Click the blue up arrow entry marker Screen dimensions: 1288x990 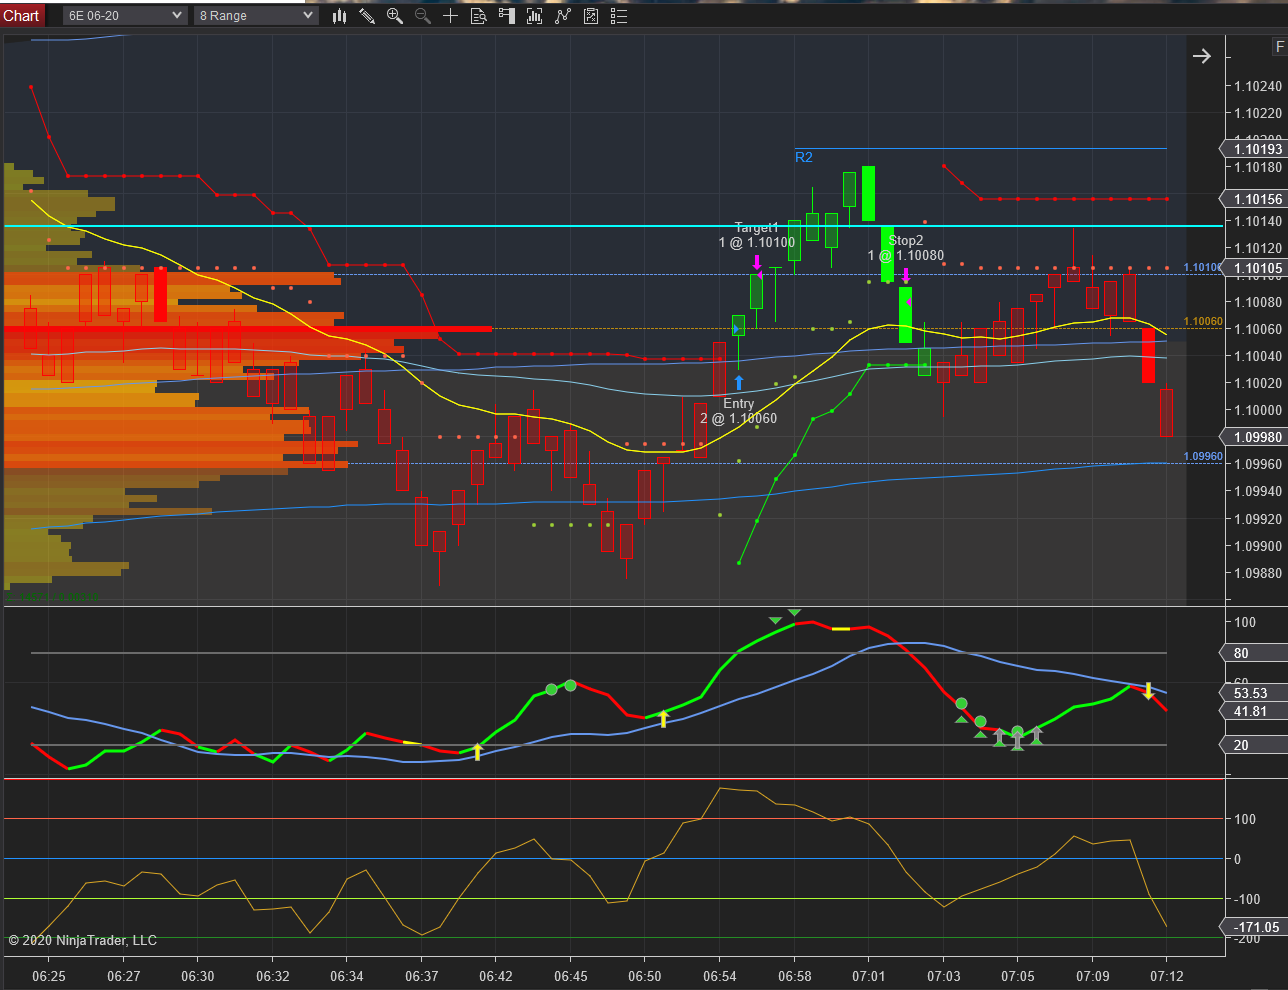pyautogui.click(x=739, y=382)
